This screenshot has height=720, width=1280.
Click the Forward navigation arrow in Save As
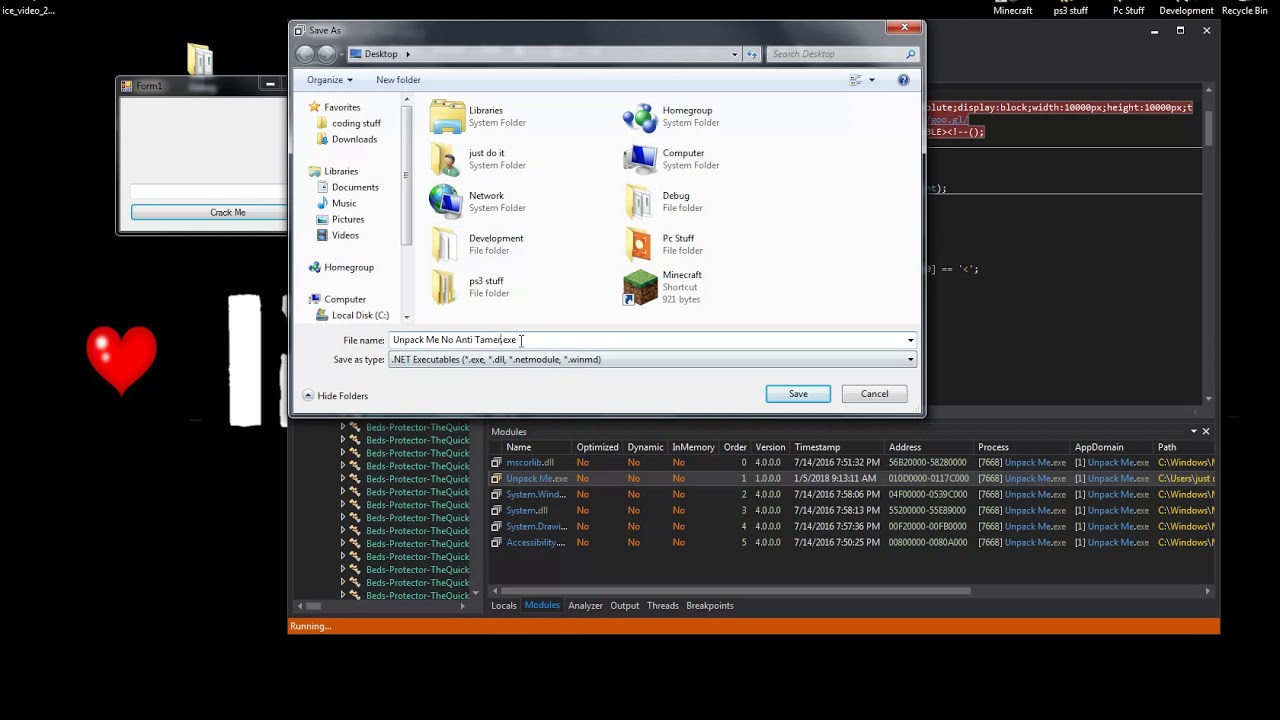pos(327,54)
